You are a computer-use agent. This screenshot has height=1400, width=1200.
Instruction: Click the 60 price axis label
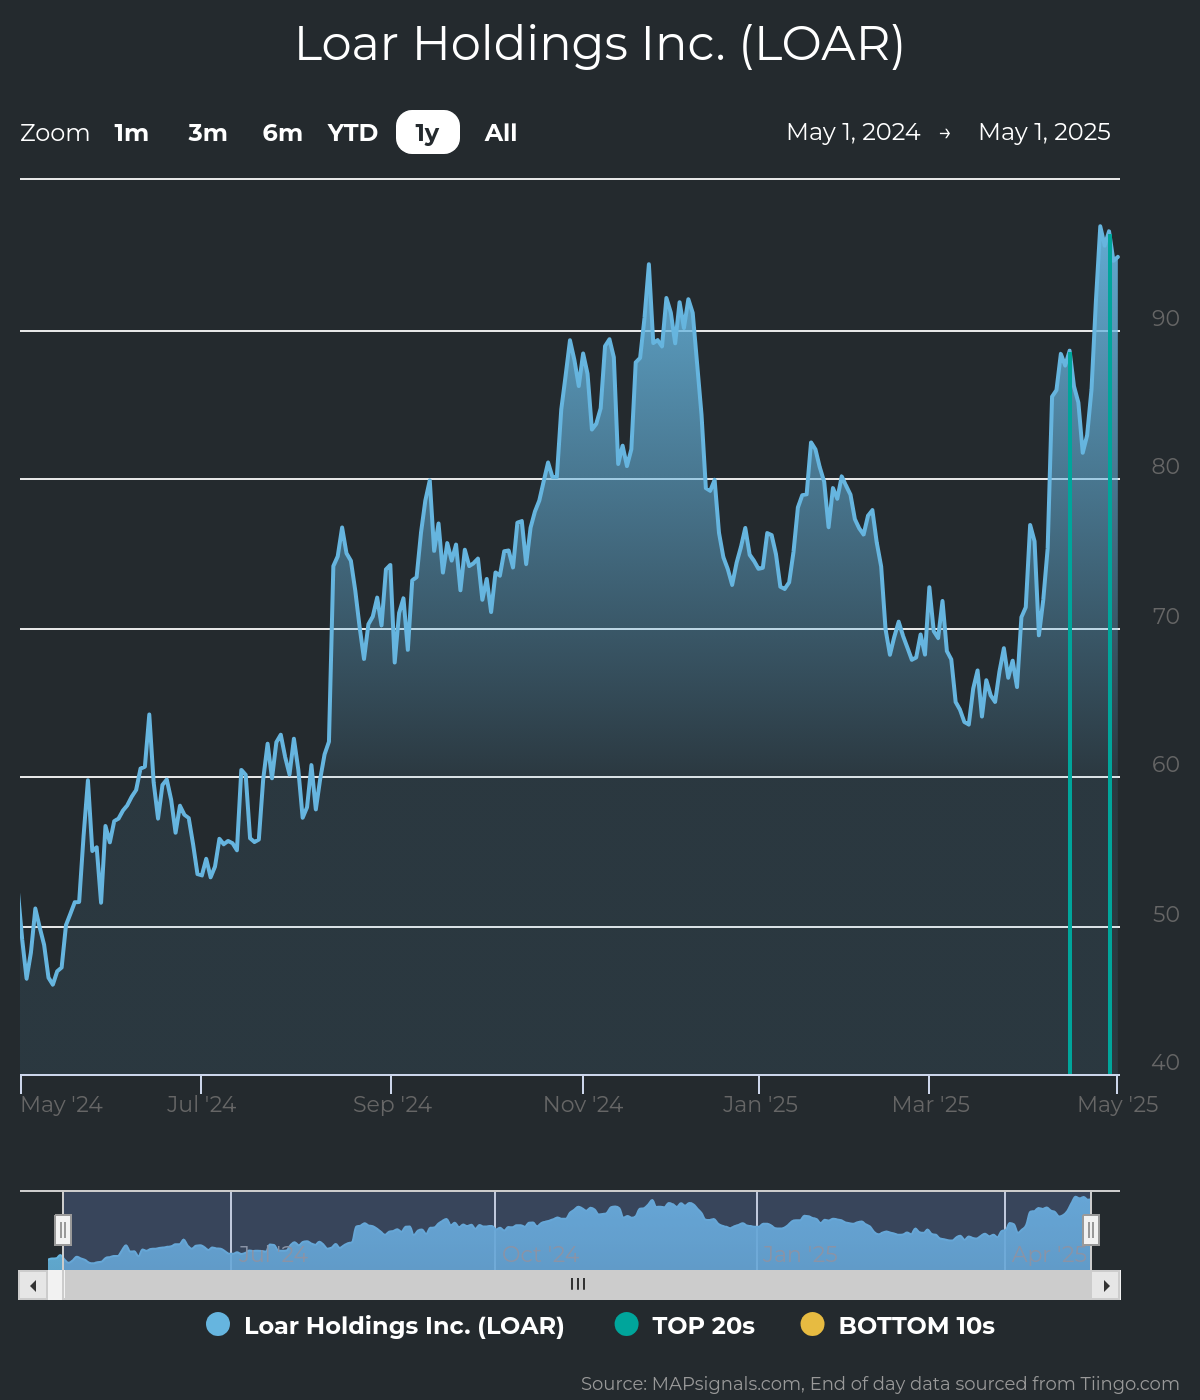[x=1166, y=764]
